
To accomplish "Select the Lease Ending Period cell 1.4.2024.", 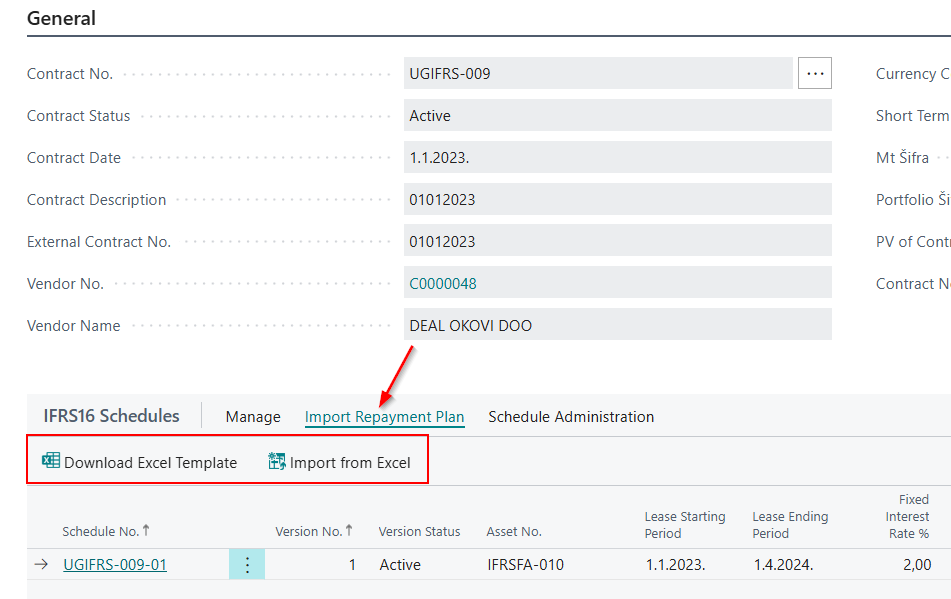I will (783, 564).
